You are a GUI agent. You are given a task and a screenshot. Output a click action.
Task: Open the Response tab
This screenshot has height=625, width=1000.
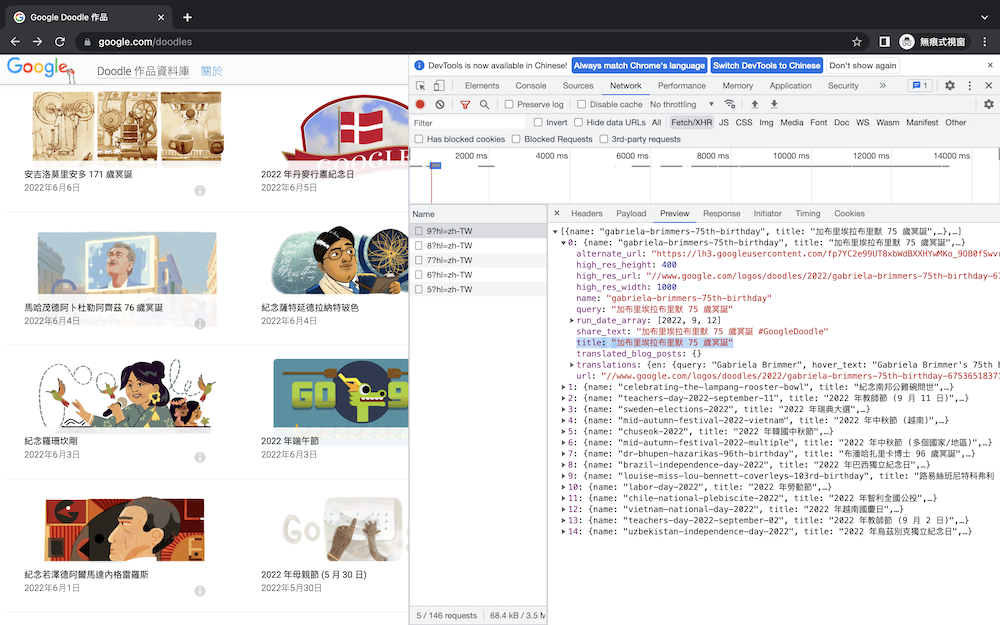(x=721, y=214)
